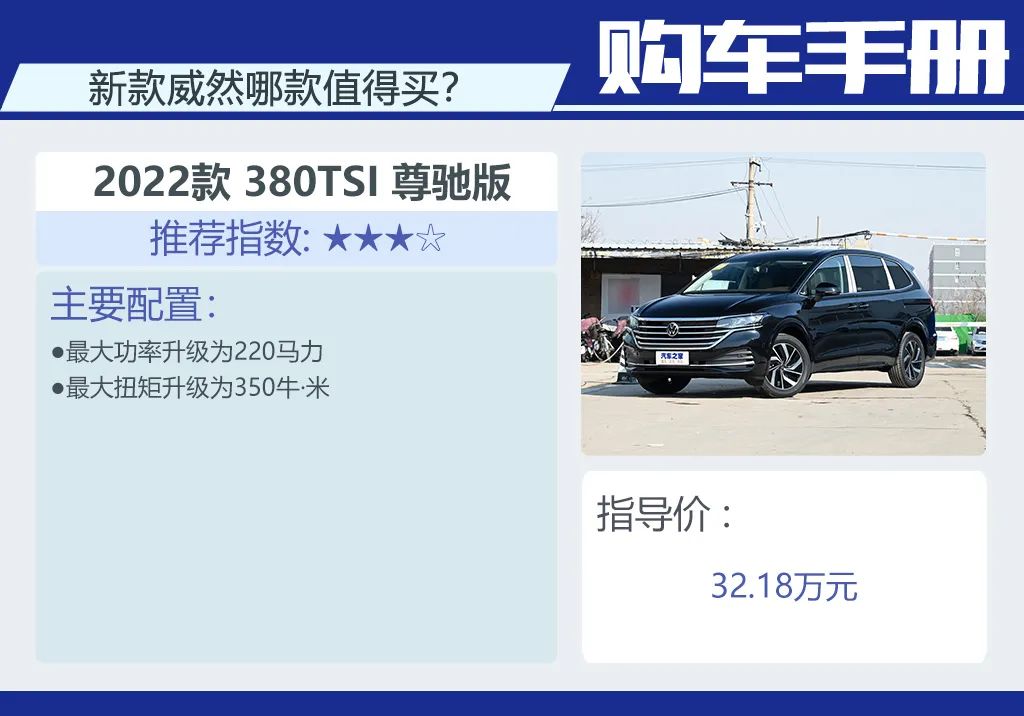Image resolution: width=1024 pixels, height=716 pixels.
Task: Click the second filled rating star
Action: [x=369, y=238]
